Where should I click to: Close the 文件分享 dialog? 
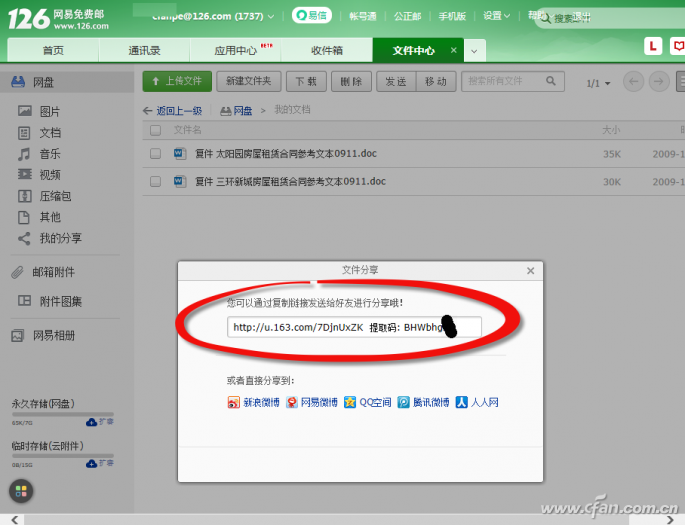coord(530,271)
